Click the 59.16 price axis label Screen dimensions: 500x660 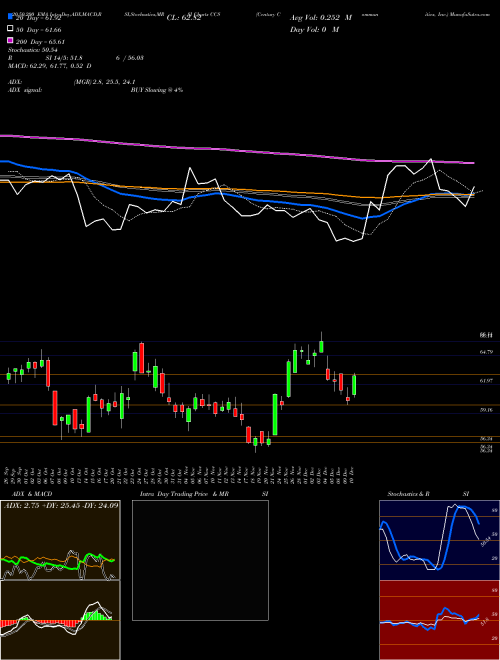(486, 410)
